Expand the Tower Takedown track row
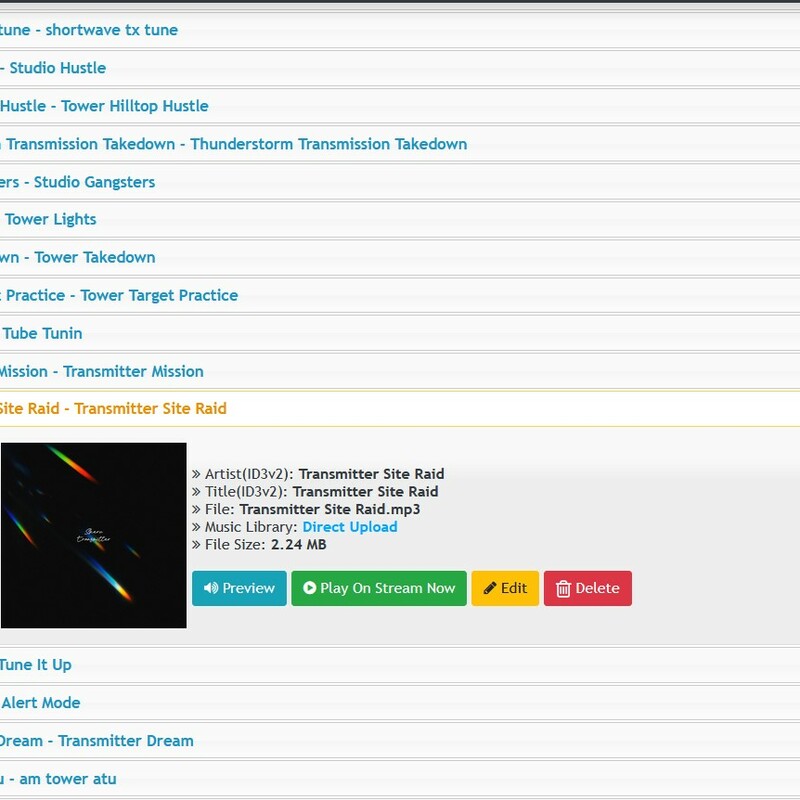The width and height of the screenshot is (800, 800). click(x=400, y=258)
